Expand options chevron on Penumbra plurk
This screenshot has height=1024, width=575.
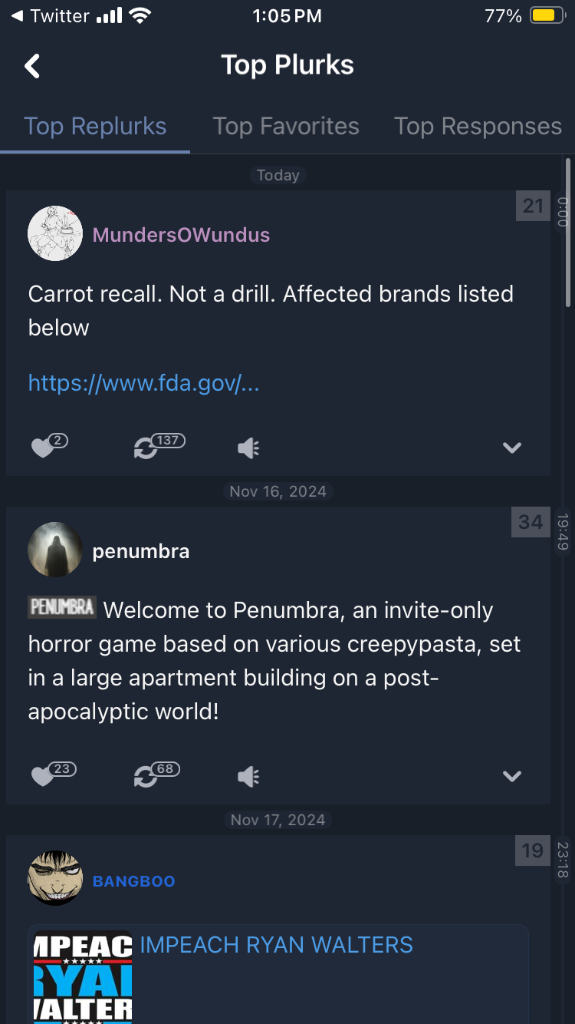512,776
